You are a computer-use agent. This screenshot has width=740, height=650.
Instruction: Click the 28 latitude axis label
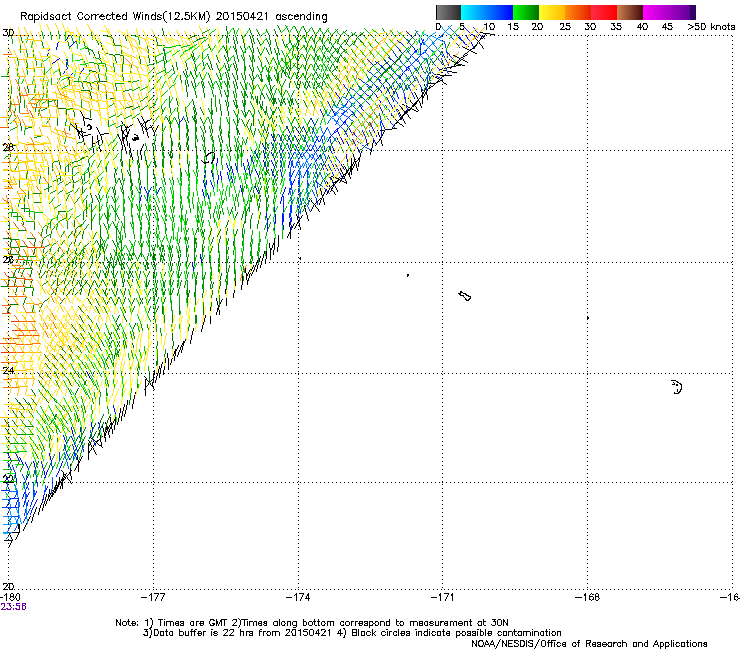click(x=8, y=147)
